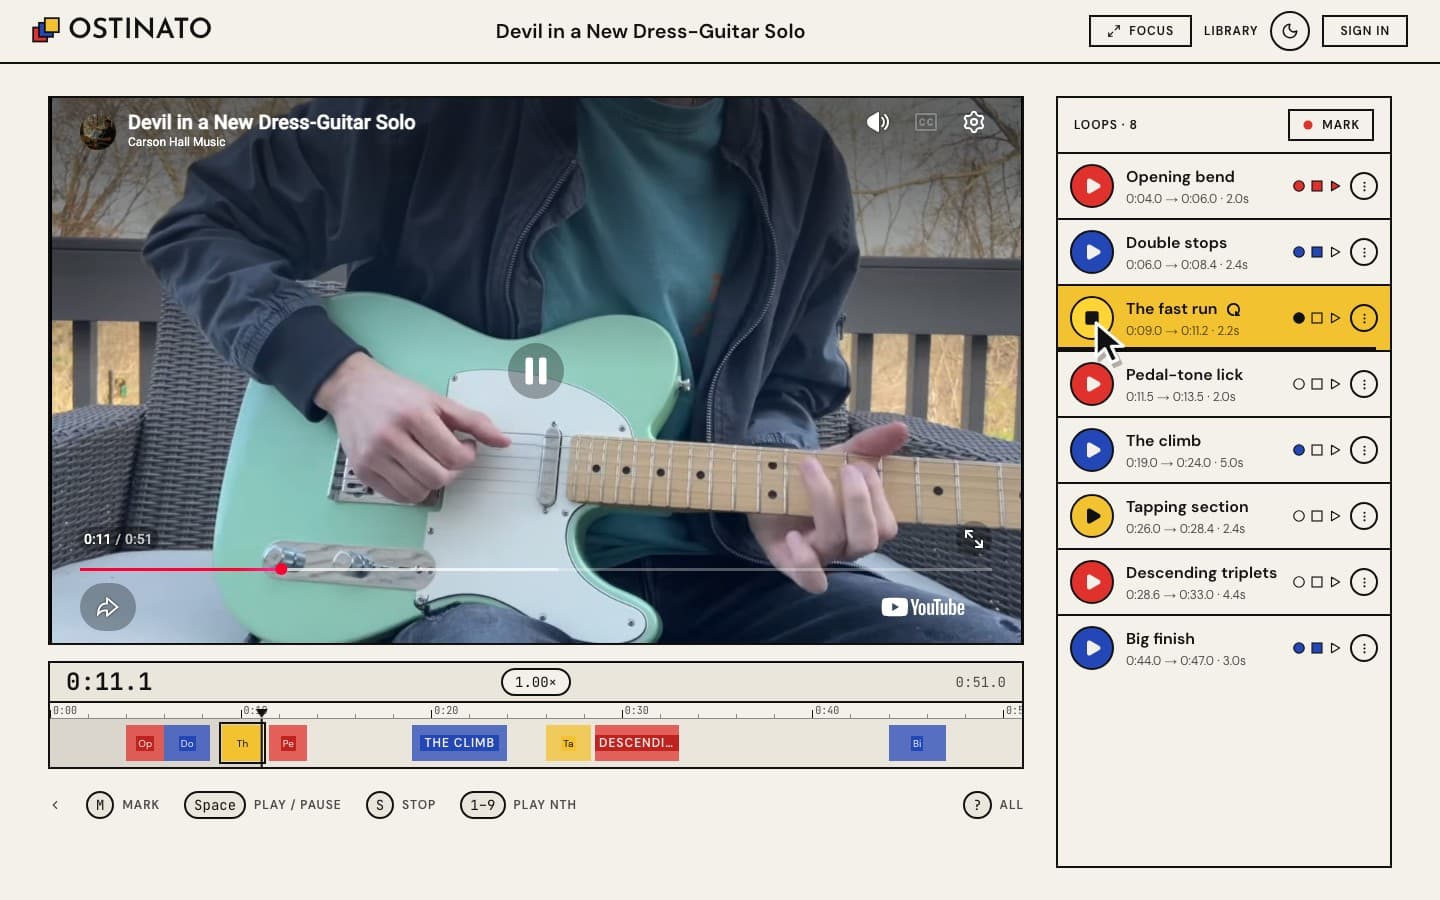
Task: Play the Tapping section loop
Action: pyautogui.click(x=1092, y=516)
